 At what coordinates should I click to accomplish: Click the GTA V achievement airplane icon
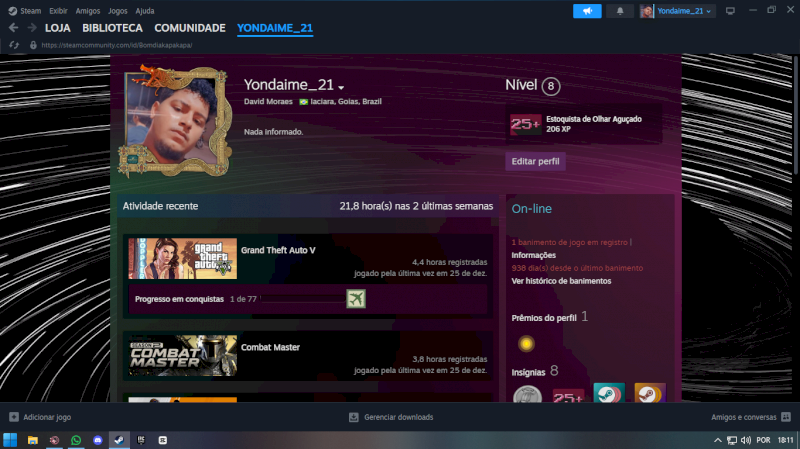[x=356, y=298]
